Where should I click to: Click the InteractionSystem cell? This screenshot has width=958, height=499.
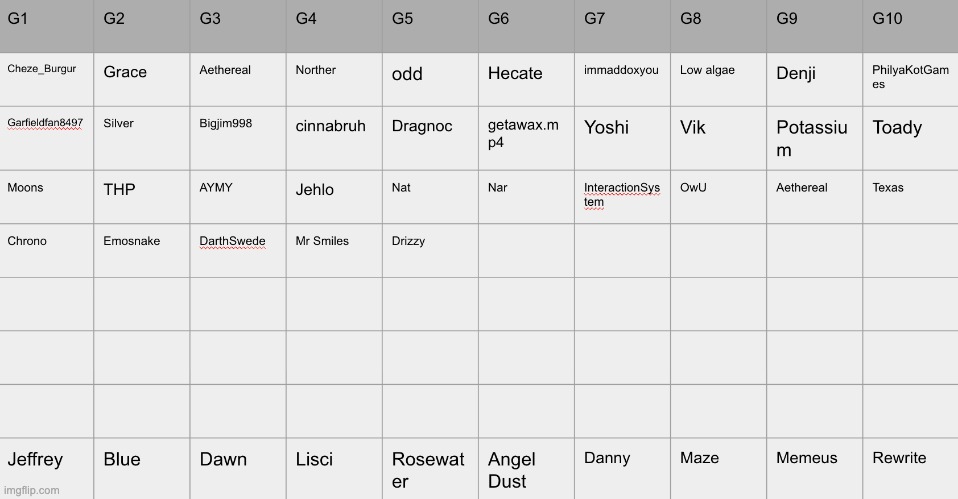tap(622, 197)
